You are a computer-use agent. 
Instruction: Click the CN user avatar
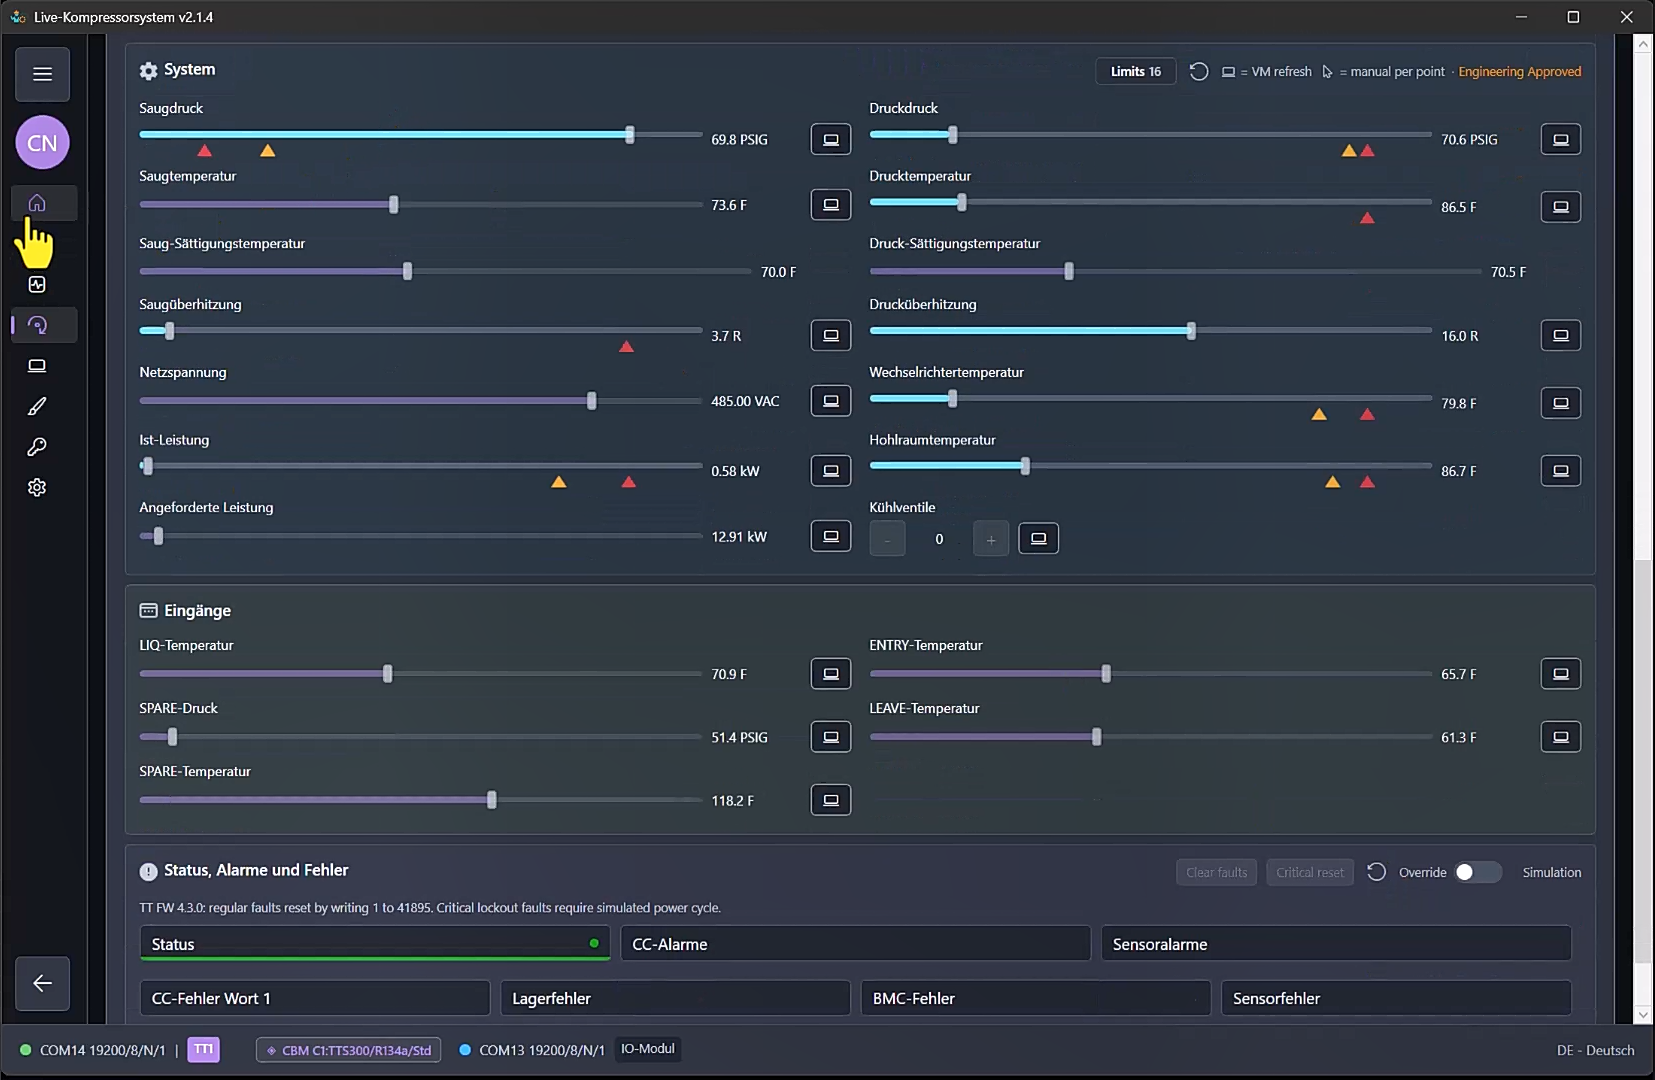[x=42, y=143]
